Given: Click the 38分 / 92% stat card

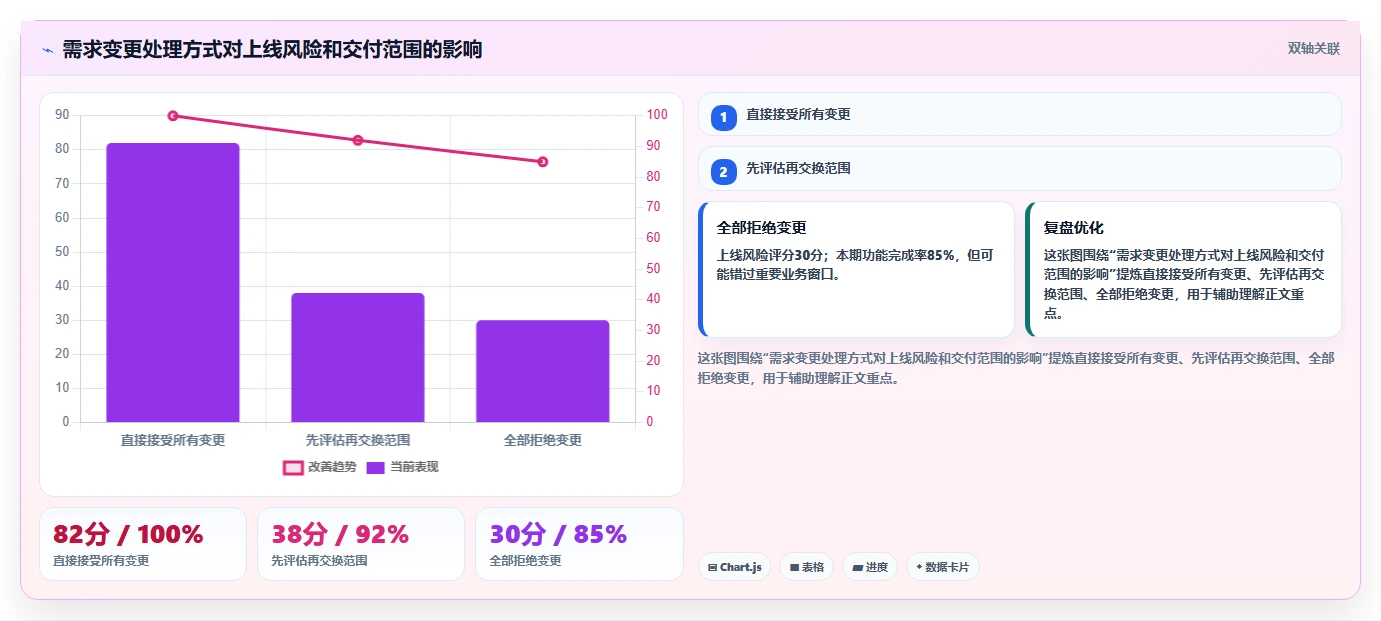Looking at the screenshot, I should coord(361,544).
